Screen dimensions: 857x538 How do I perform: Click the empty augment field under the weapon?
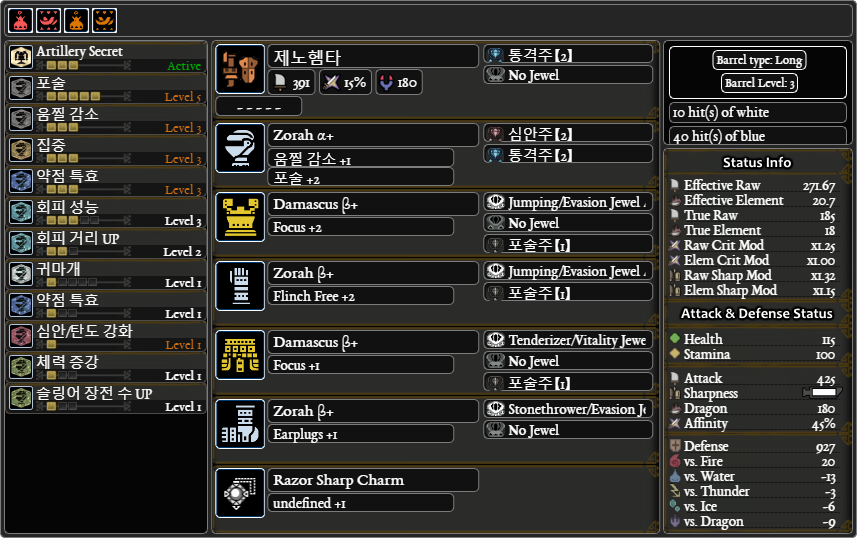point(259,107)
